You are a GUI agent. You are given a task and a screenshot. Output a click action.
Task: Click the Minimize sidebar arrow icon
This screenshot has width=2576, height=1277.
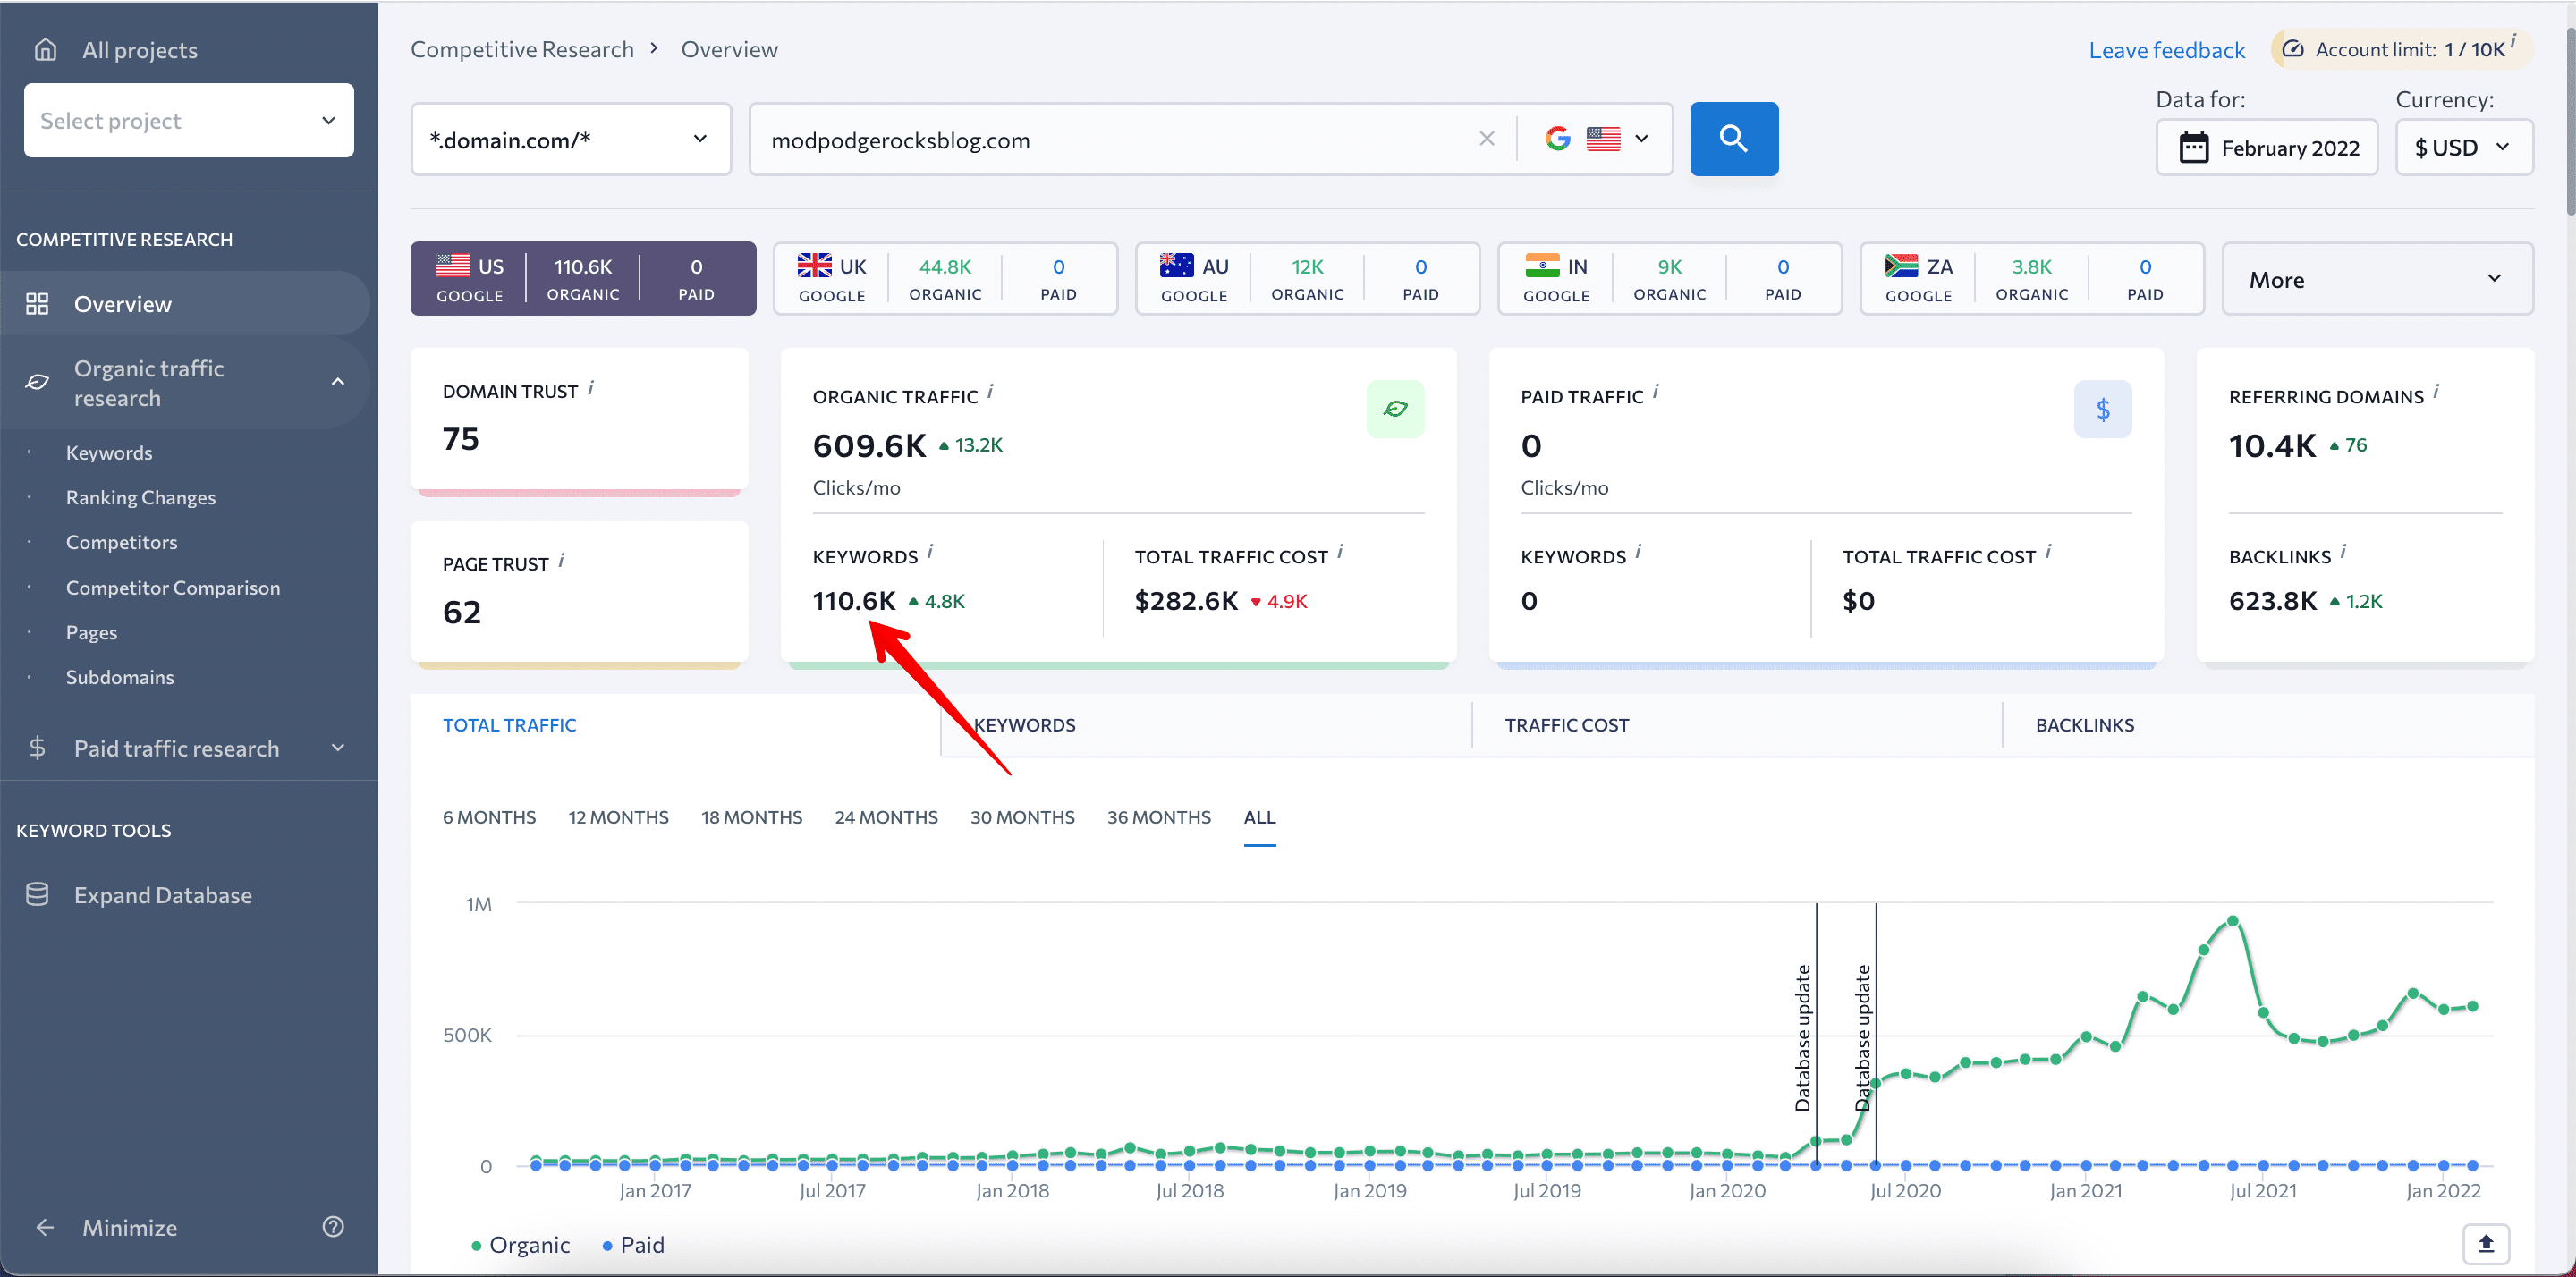[x=45, y=1227]
